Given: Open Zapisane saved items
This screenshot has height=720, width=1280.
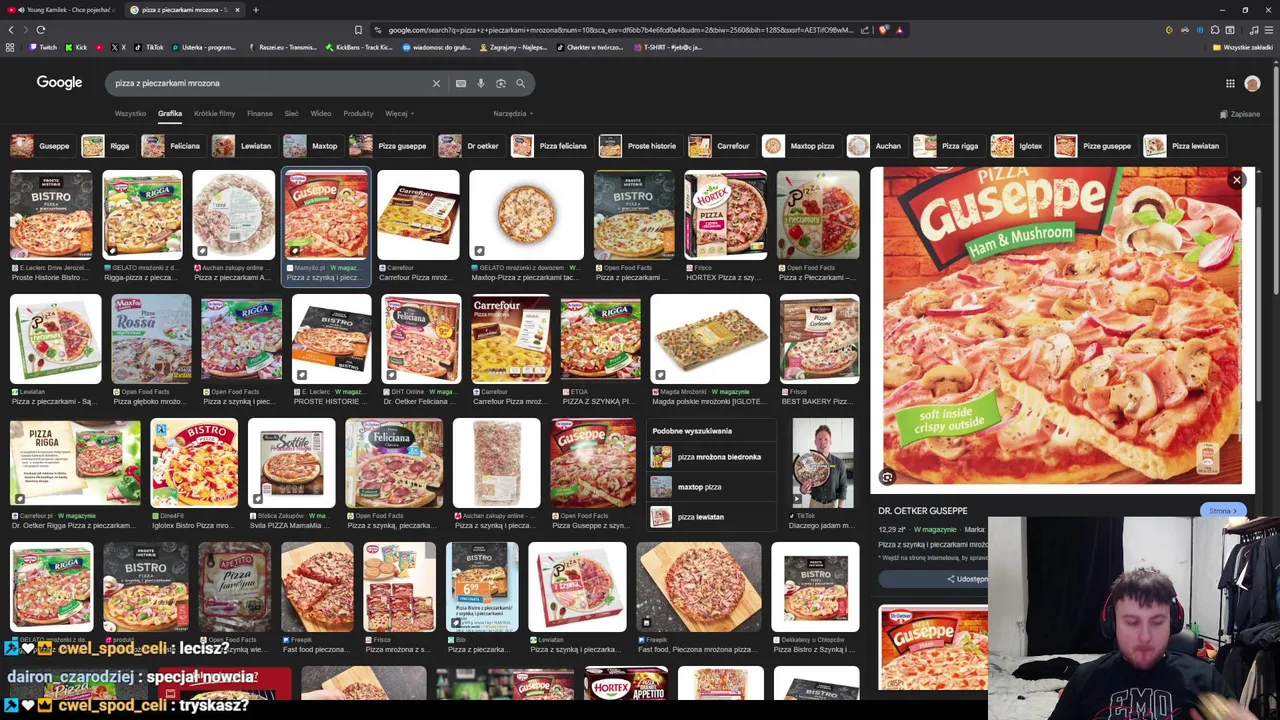Looking at the screenshot, I should point(1240,114).
